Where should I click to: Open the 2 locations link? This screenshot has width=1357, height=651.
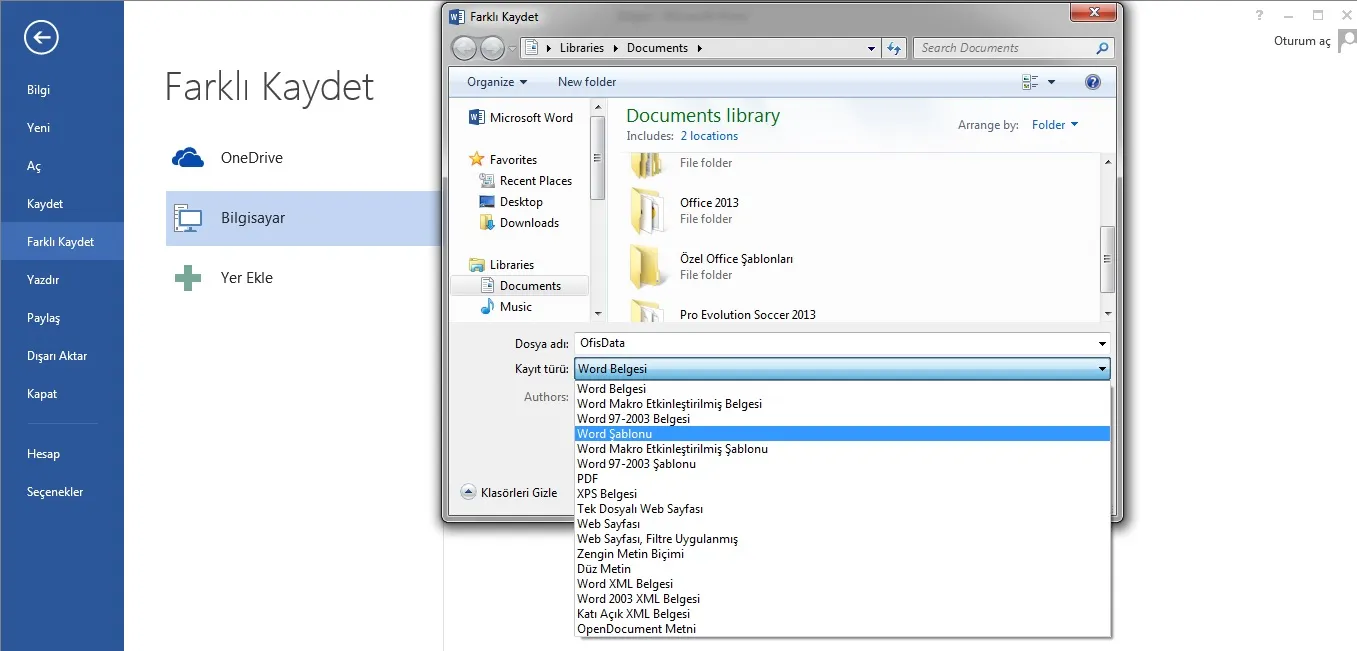[709, 136]
